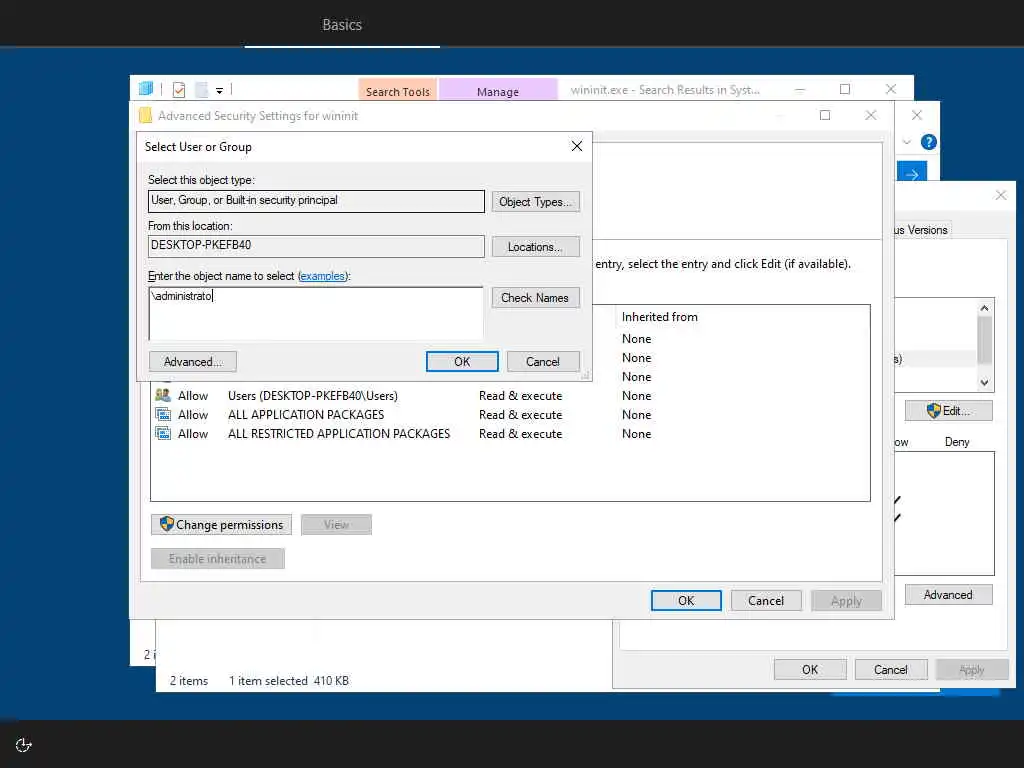The width and height of the screenshot is (1024, 768).
Task: Cancel the wininit Properties window
Action: [x=891, y=669]
